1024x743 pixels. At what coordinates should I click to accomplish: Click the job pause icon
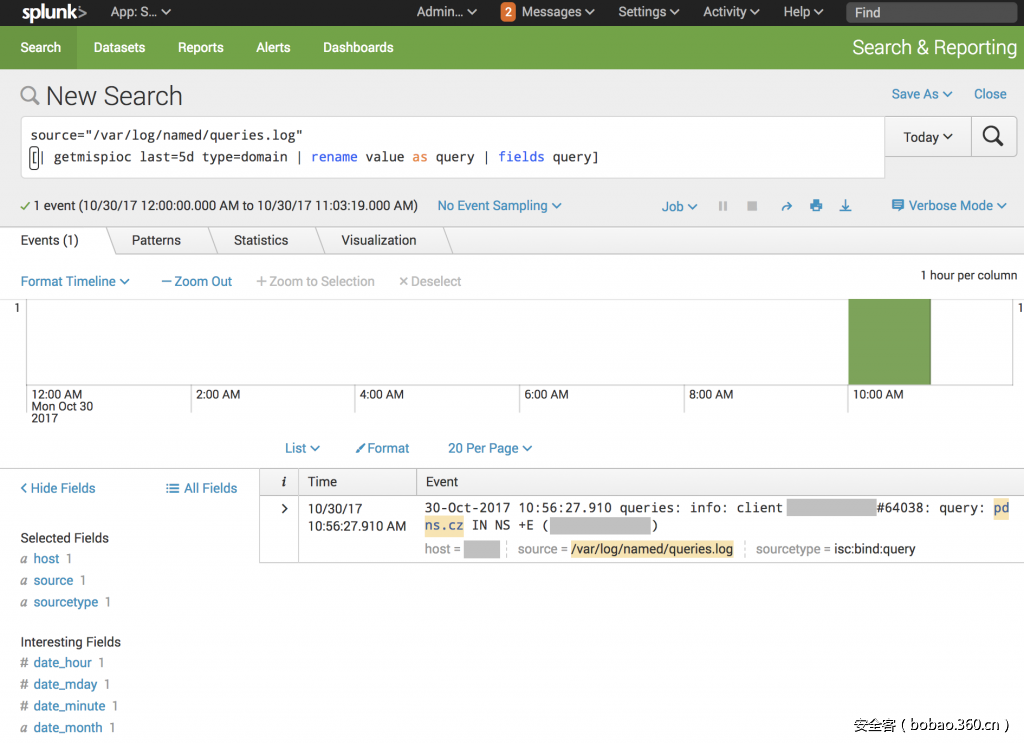point(722,206)
